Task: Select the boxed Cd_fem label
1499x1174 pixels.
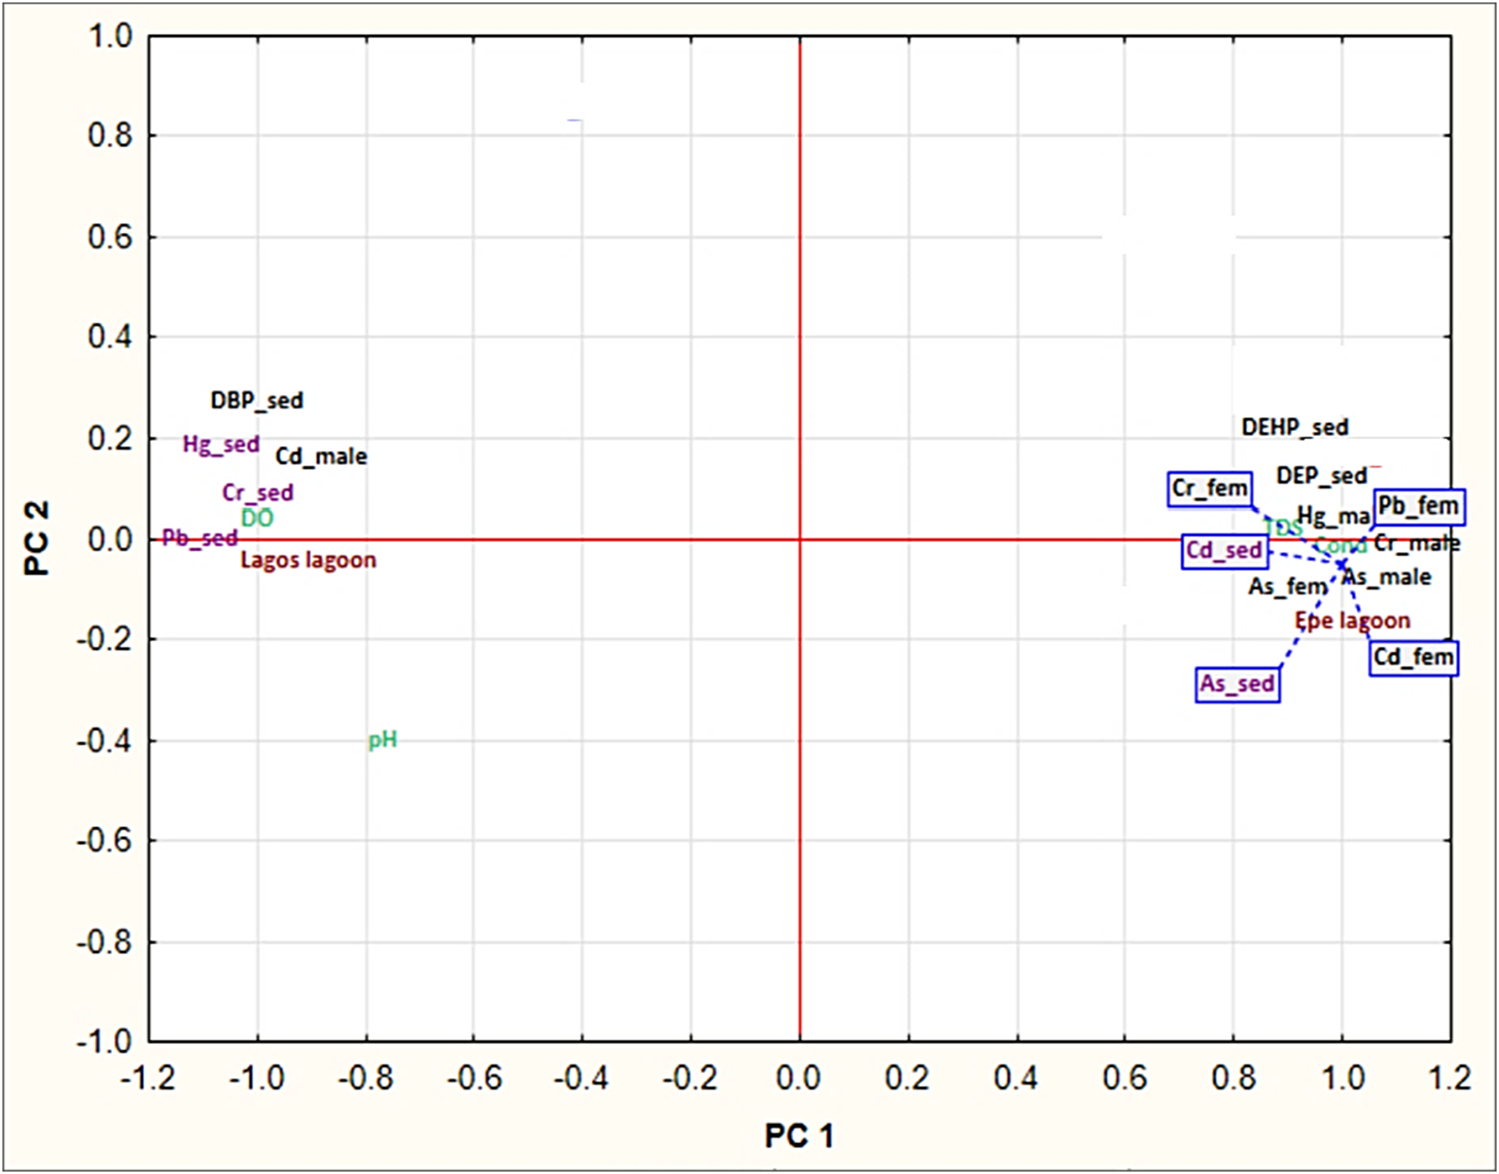Action: point(1413,657)
